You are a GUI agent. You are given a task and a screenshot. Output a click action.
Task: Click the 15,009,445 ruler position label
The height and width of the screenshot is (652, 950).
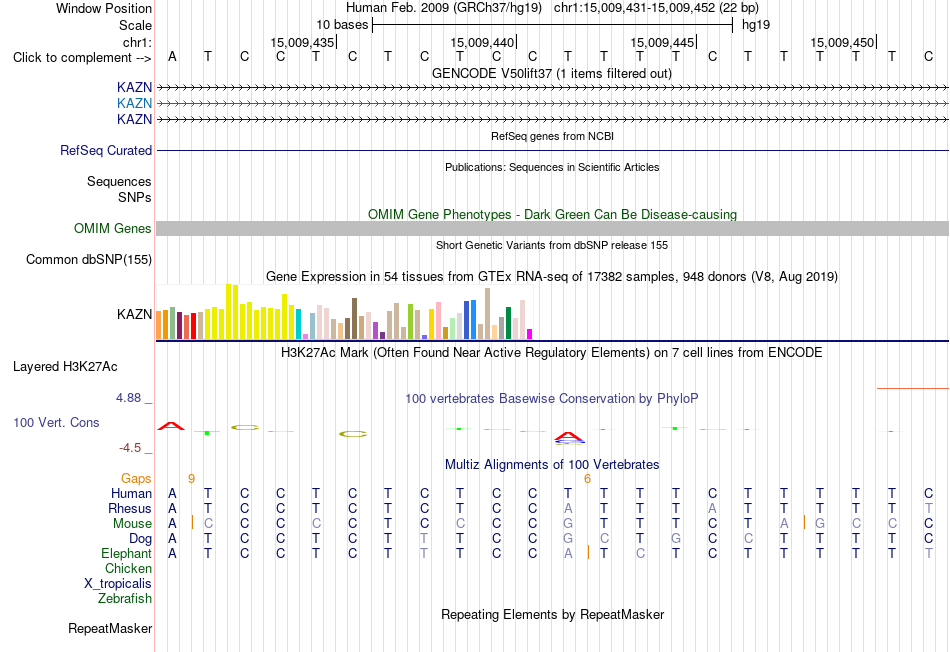(662, 42)
